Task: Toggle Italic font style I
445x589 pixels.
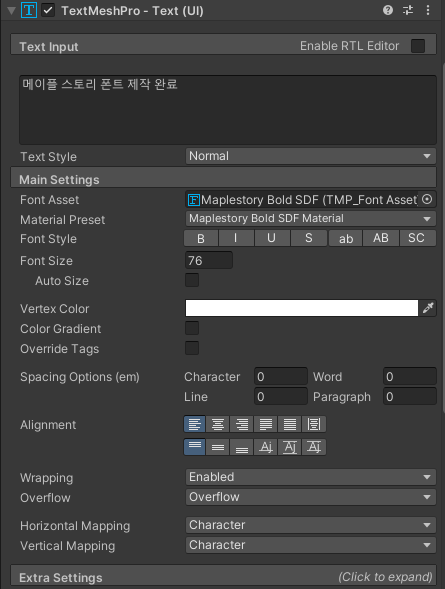Action: point(236,238)
